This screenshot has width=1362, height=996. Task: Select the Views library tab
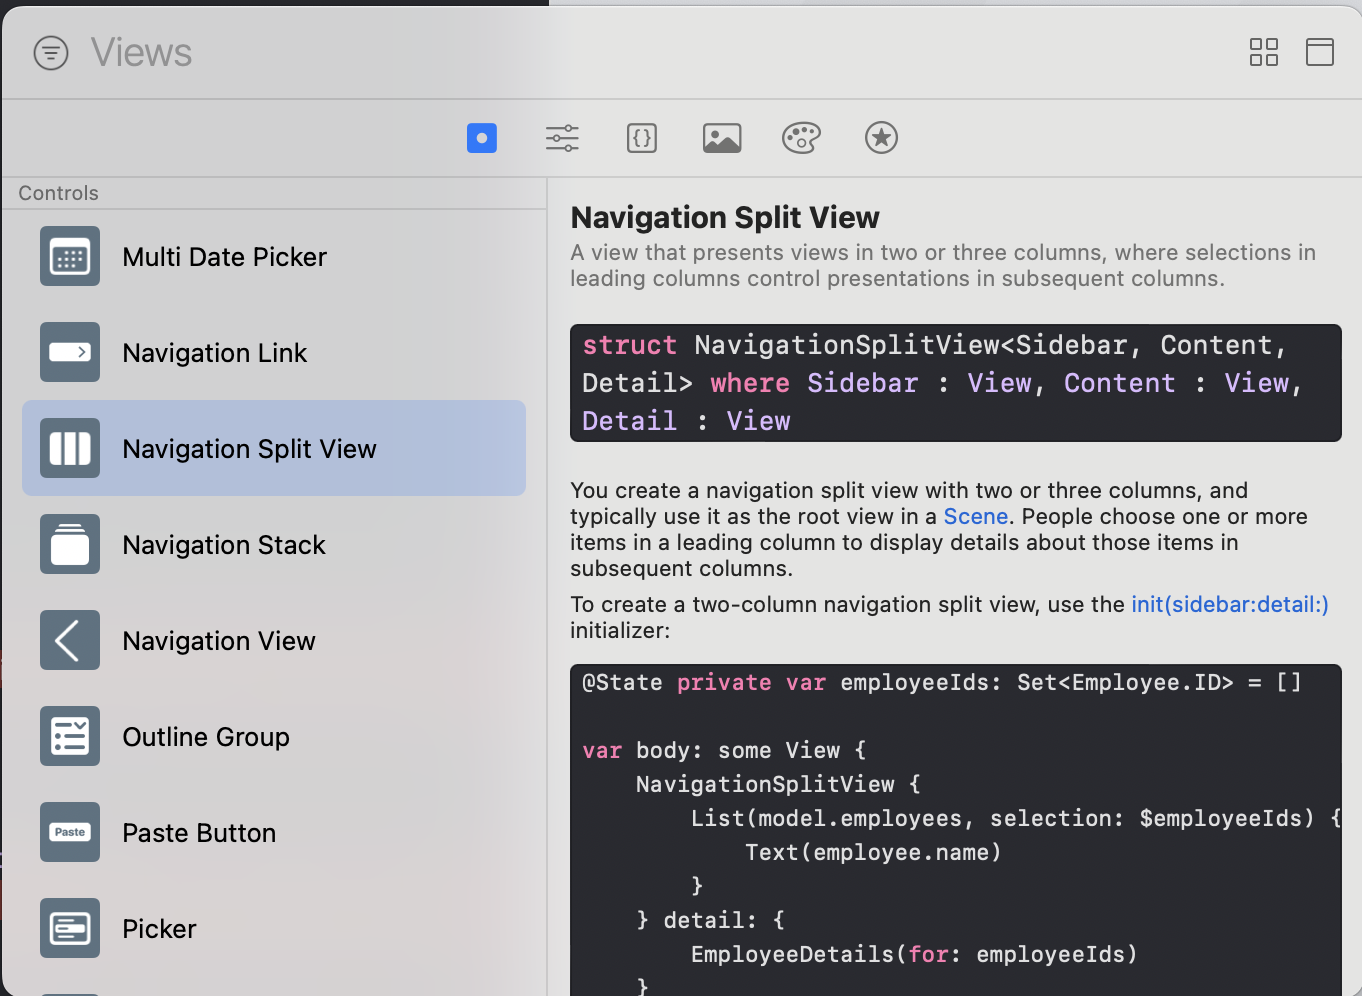(482, 138)
